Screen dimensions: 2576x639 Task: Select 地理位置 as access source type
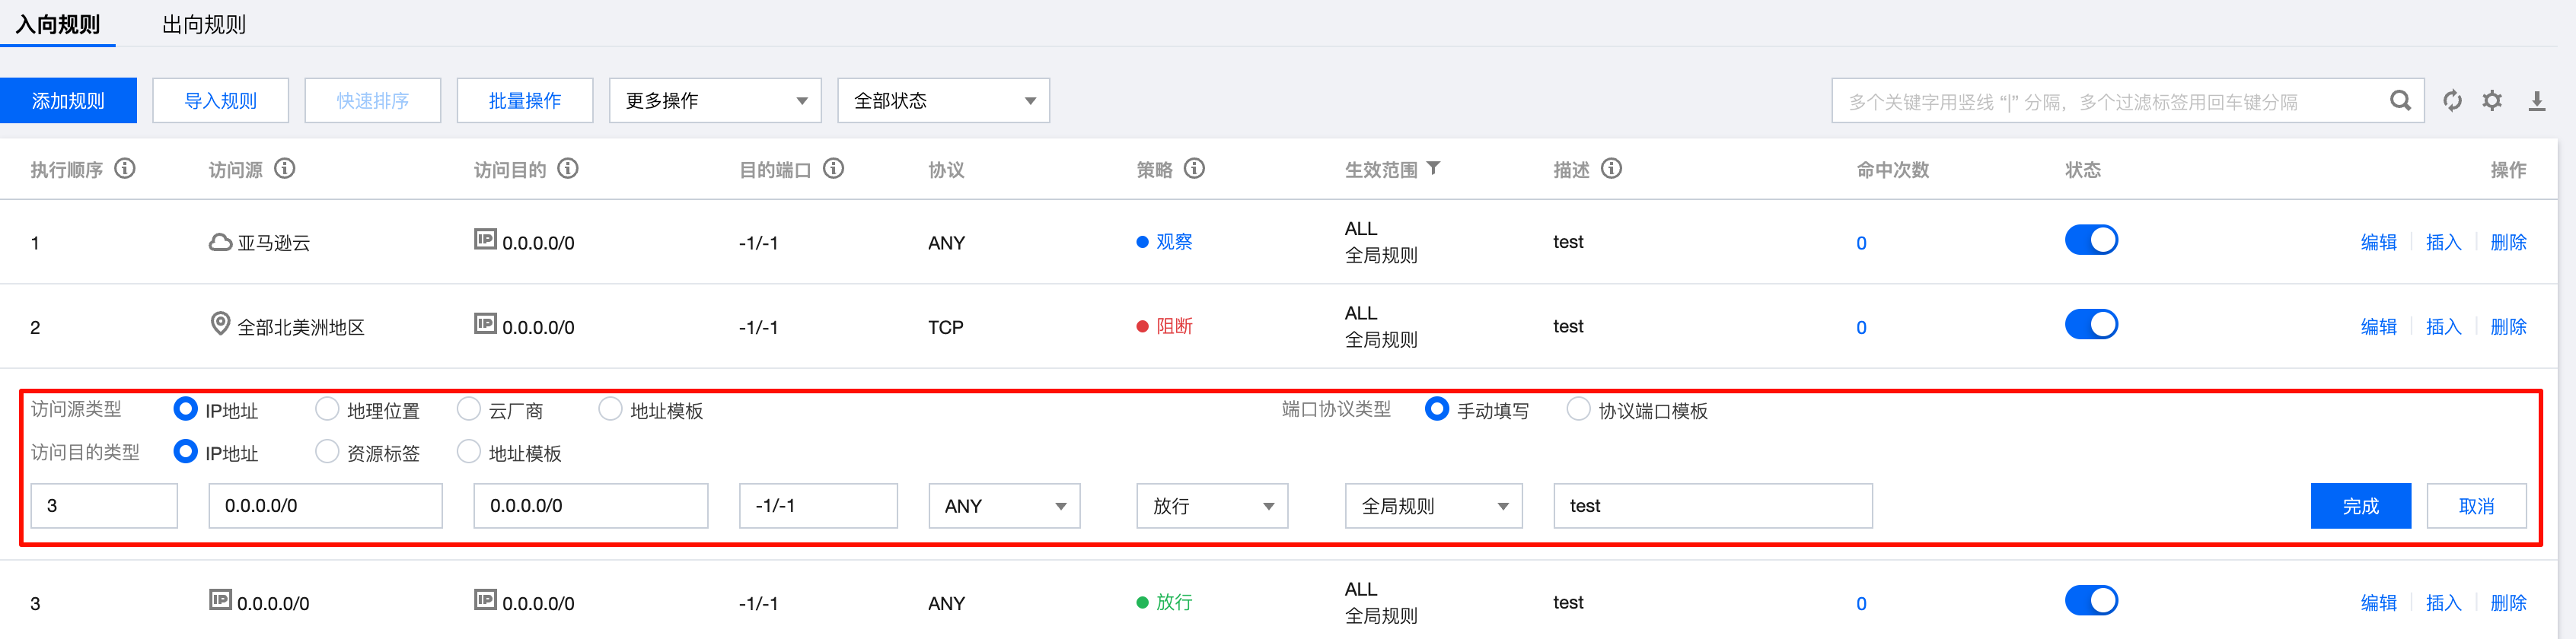pos(327,409)
